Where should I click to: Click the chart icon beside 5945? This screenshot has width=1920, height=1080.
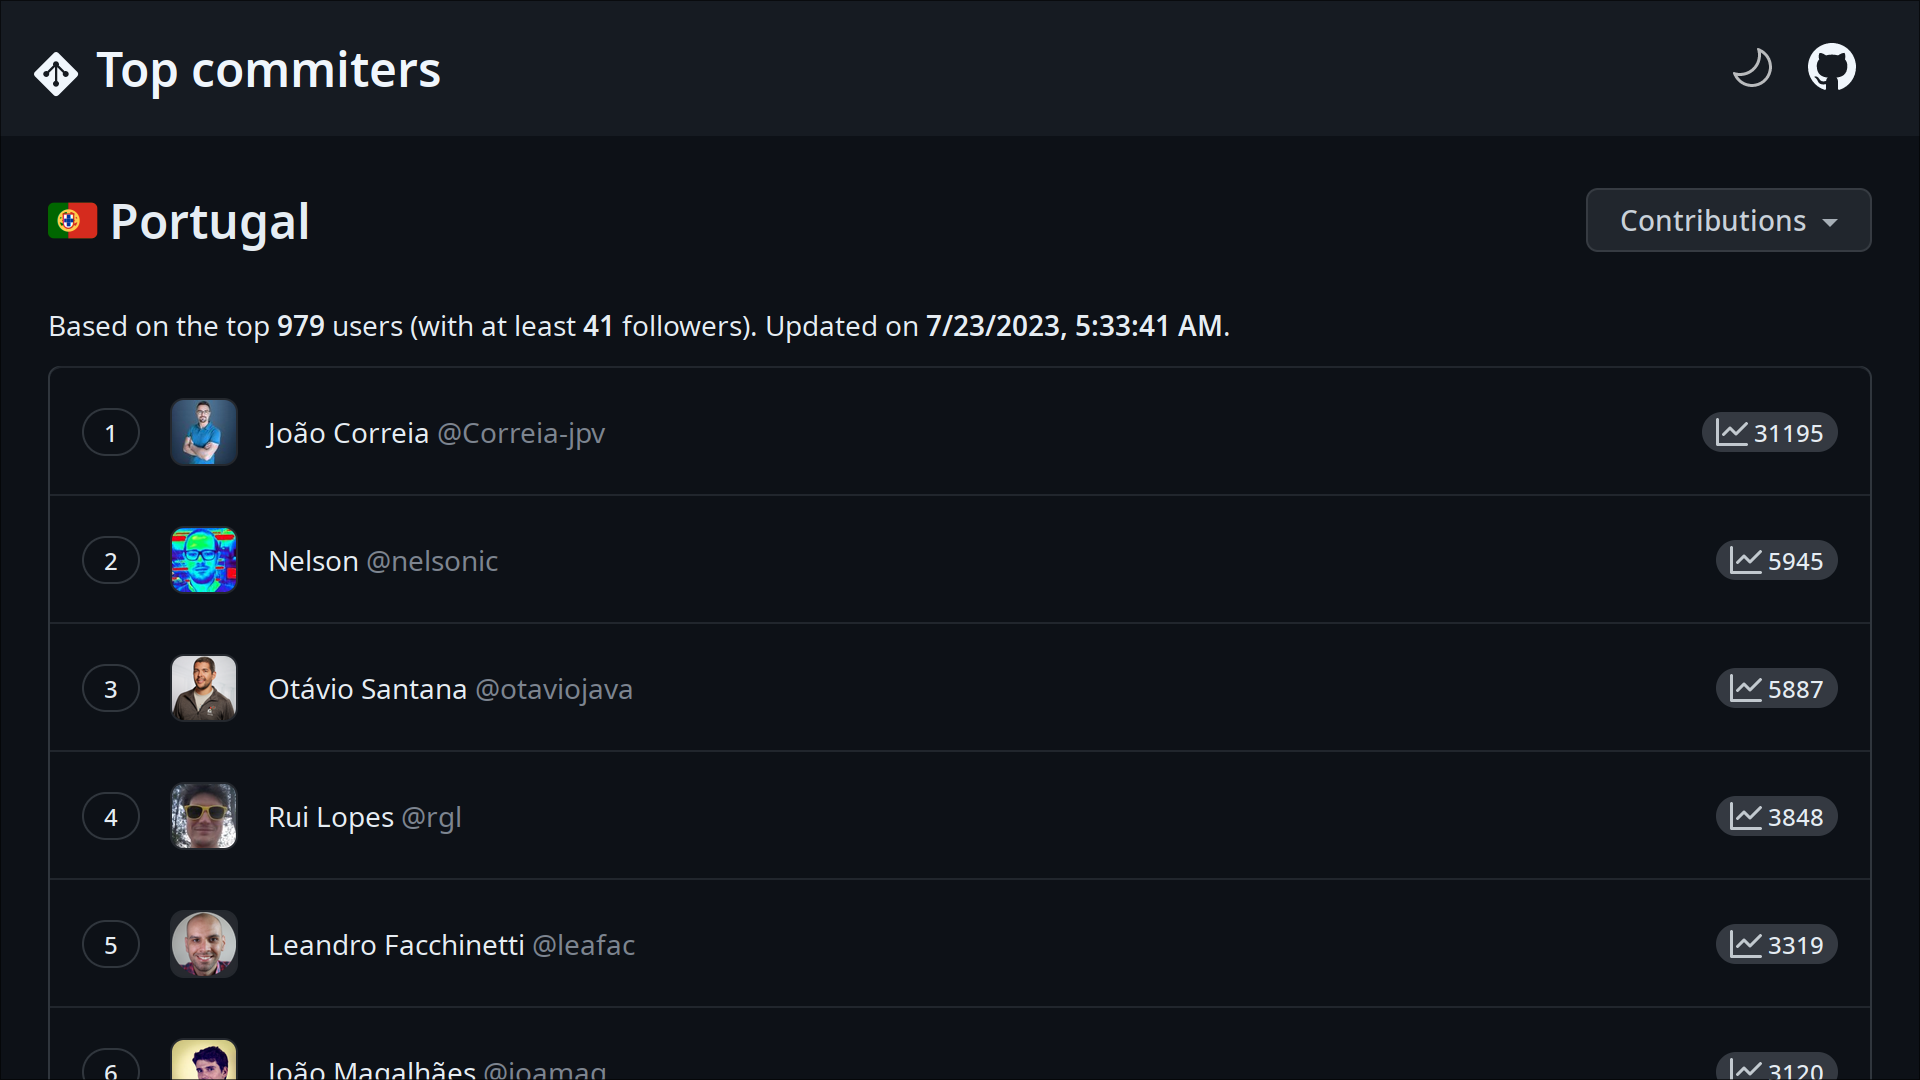tap(1746, 560)
